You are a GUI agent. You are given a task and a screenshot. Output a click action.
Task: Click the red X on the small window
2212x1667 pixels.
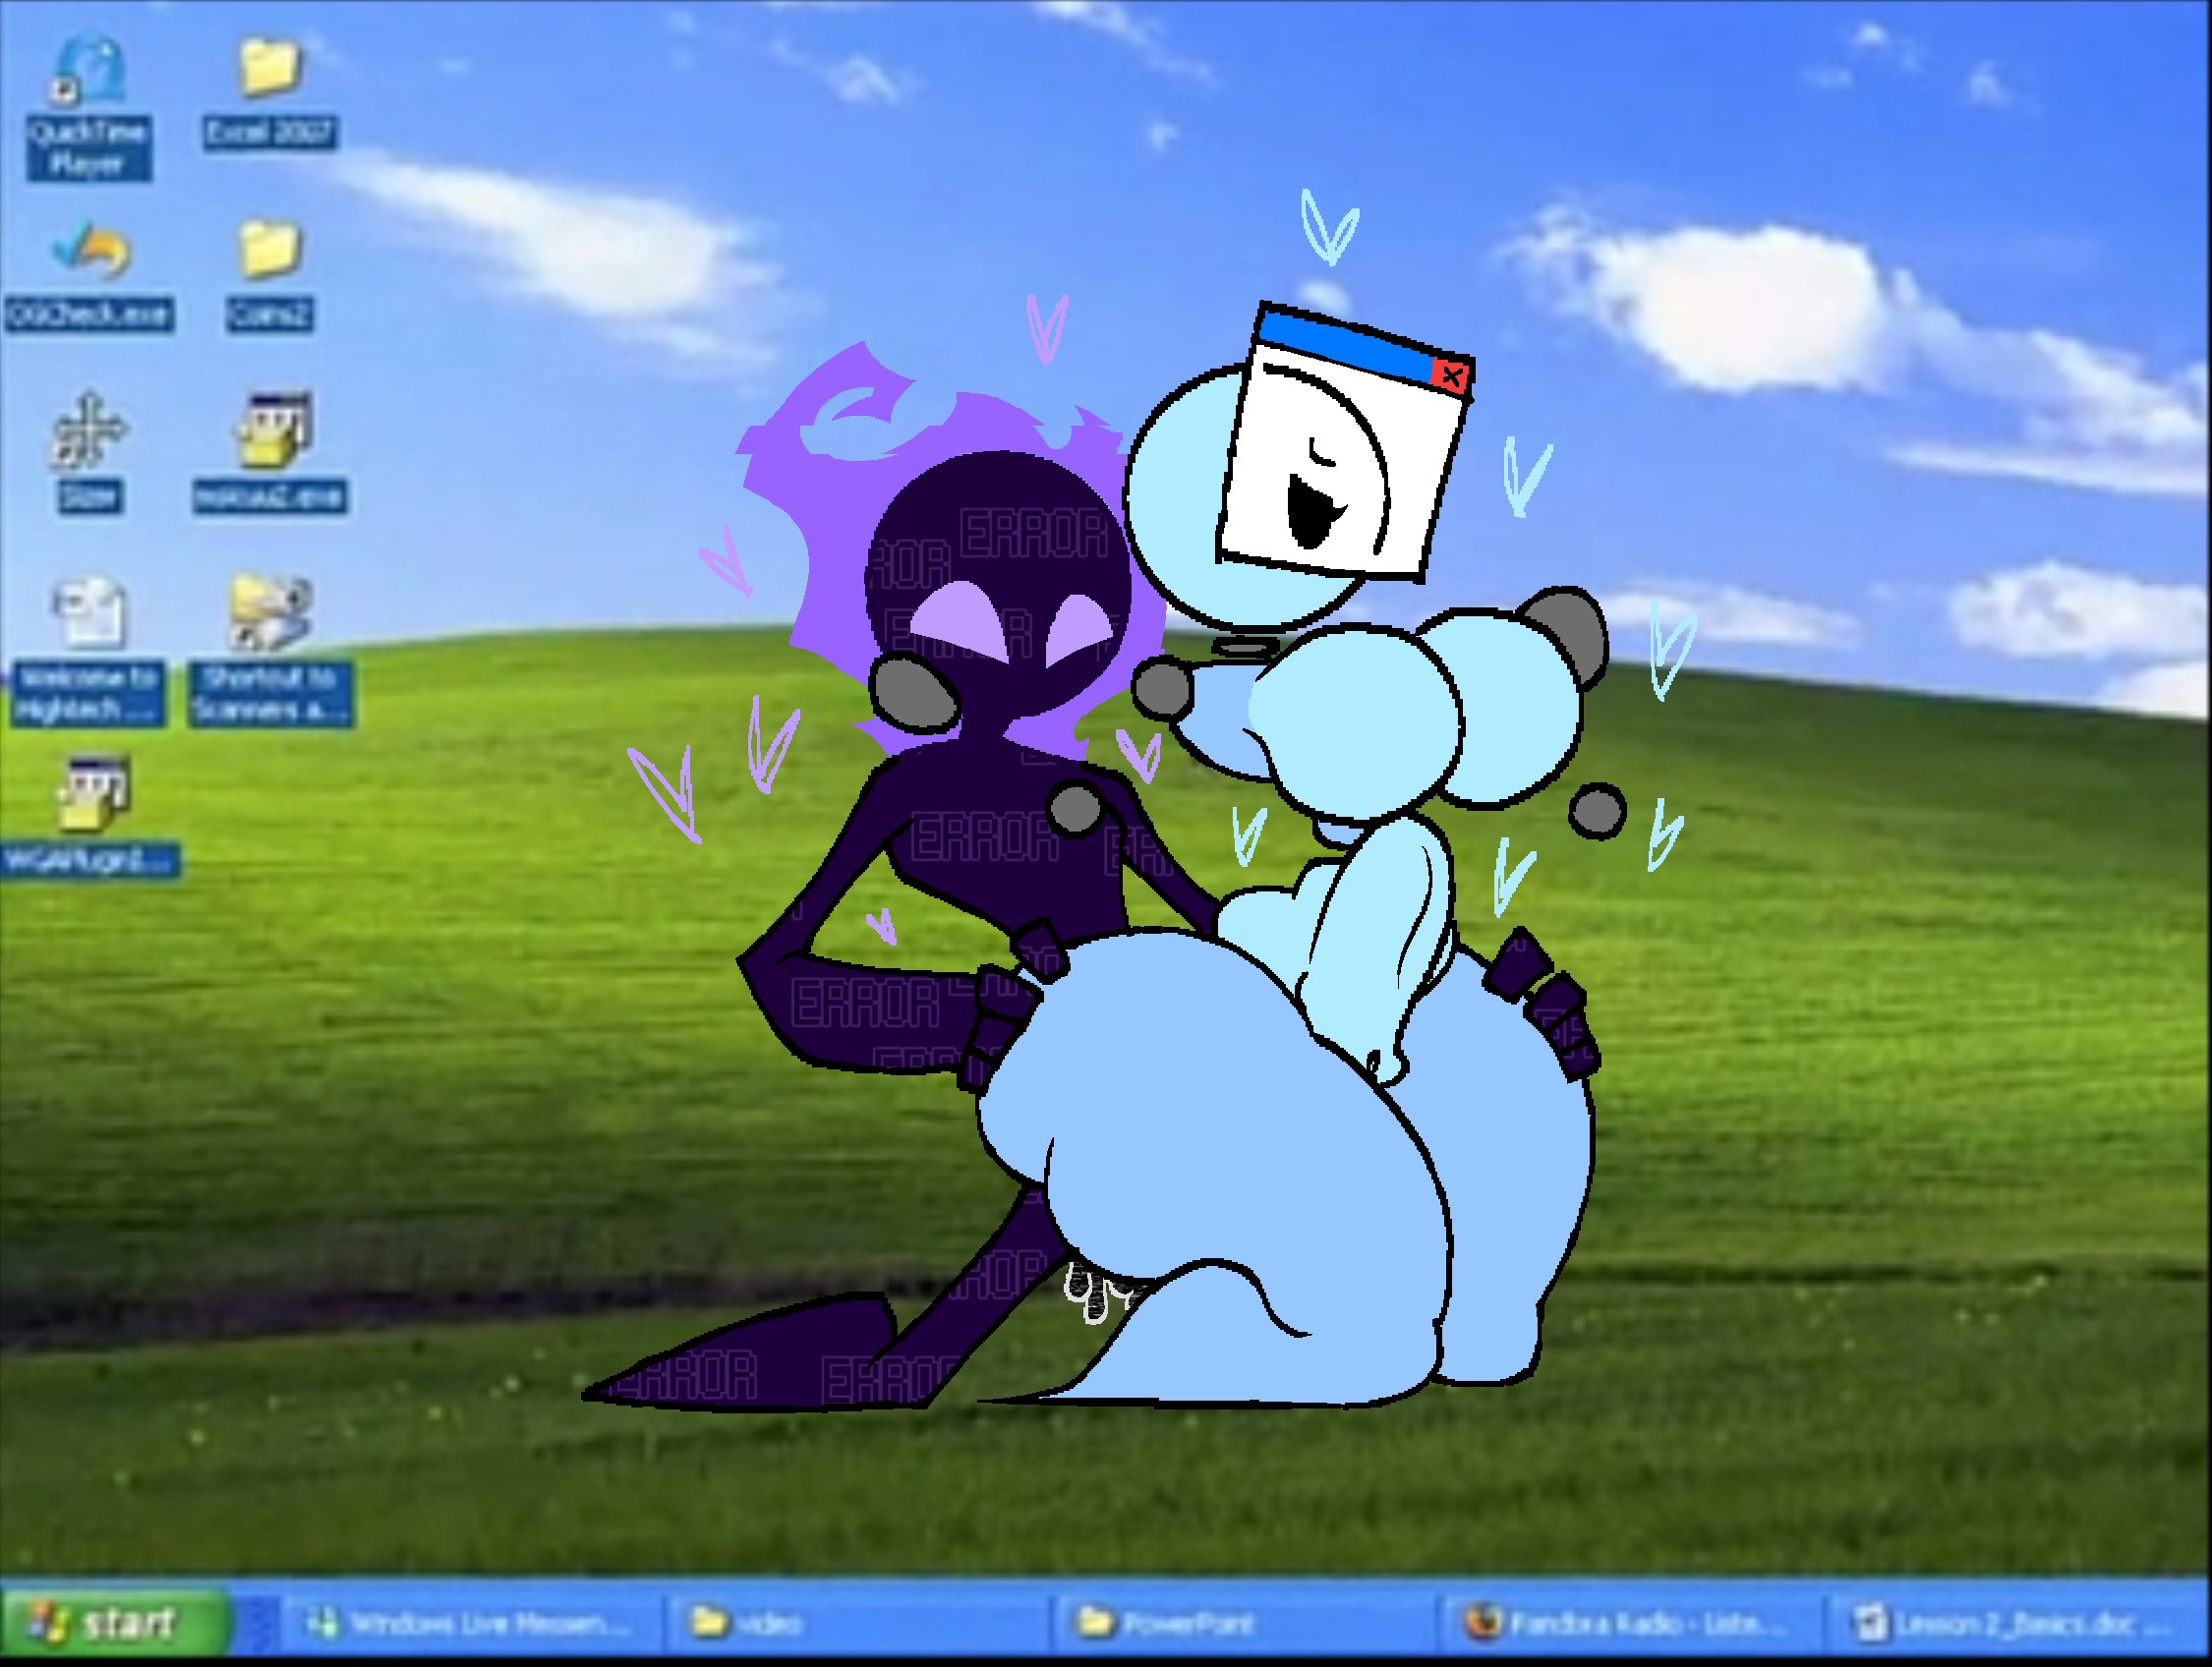[x=1450, y=375]
